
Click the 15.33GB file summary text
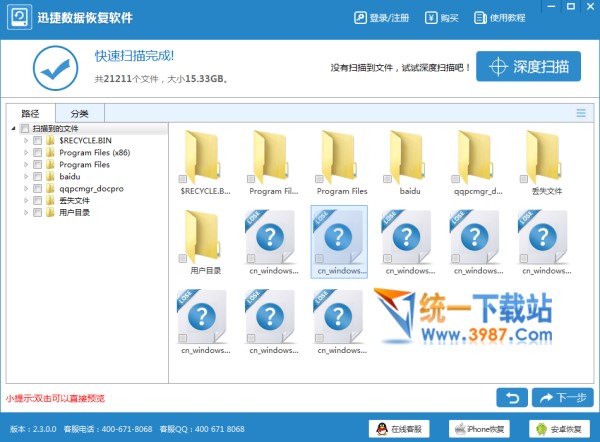pos(161,79)
